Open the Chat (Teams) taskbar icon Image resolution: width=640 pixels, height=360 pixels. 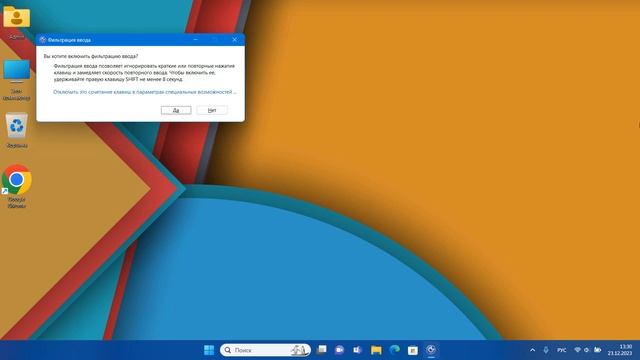pos(339,350)
